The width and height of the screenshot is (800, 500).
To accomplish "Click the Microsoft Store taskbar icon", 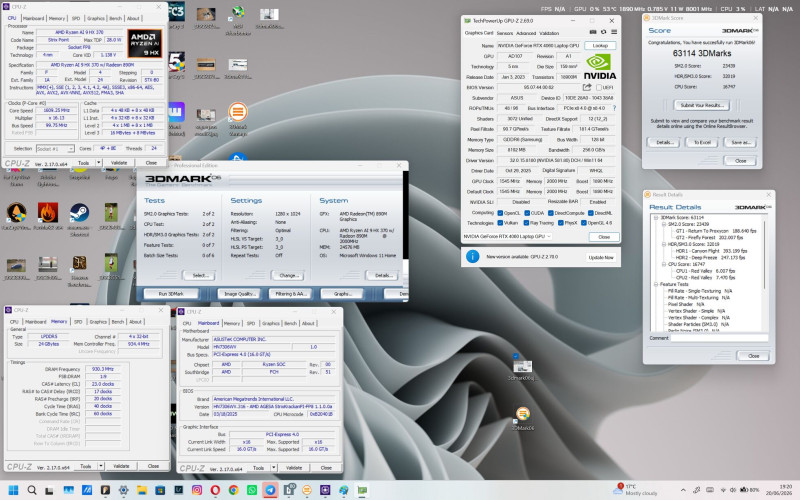I will (x=160, y=490).
